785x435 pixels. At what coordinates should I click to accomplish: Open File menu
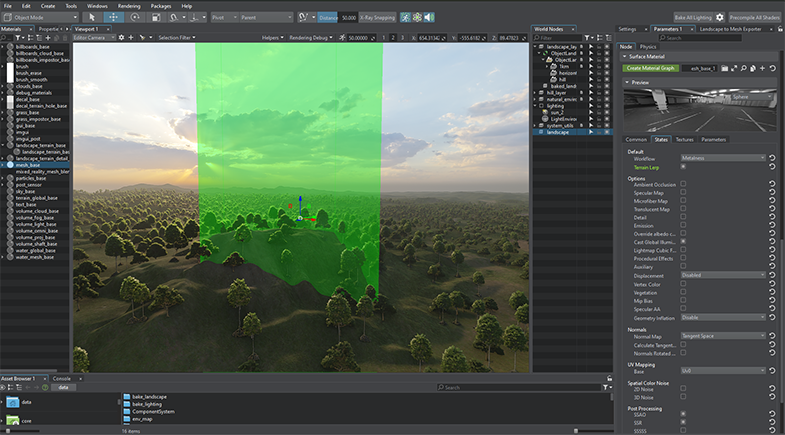(x=8, y=6)
